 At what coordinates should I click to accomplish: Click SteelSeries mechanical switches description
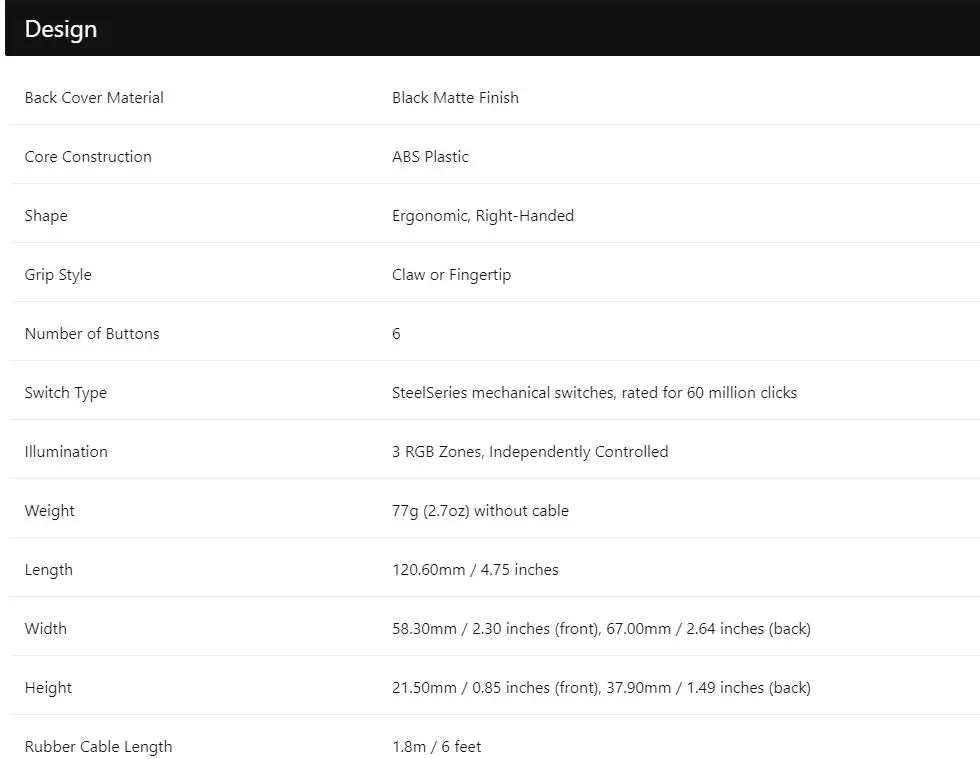594,393
